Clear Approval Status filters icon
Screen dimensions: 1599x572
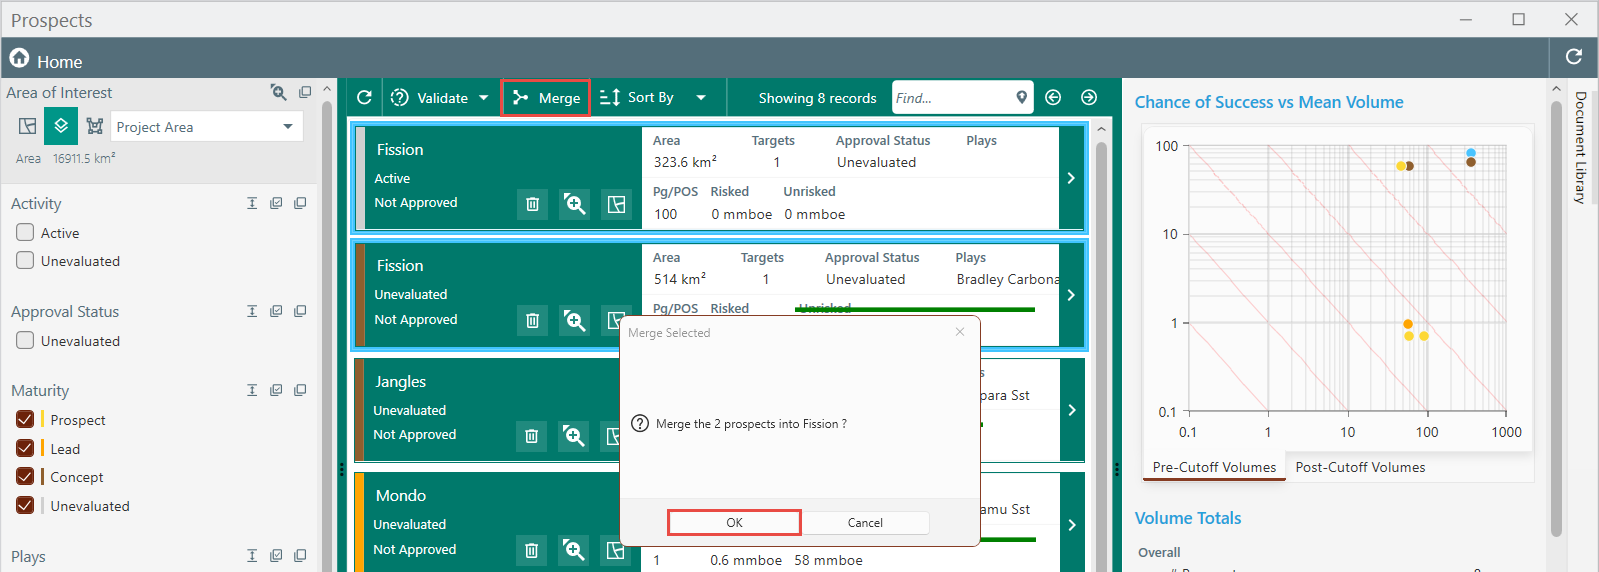(300, 311)
